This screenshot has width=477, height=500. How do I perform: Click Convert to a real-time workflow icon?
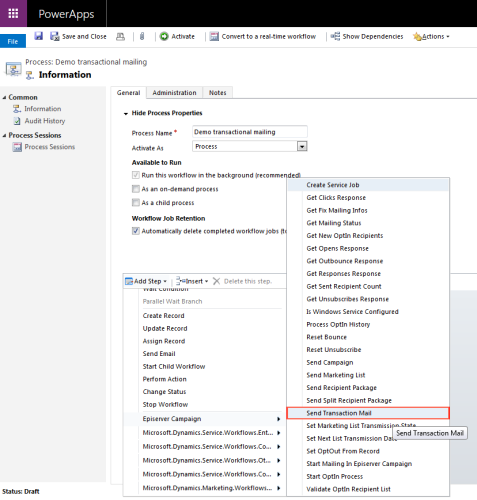214,36
